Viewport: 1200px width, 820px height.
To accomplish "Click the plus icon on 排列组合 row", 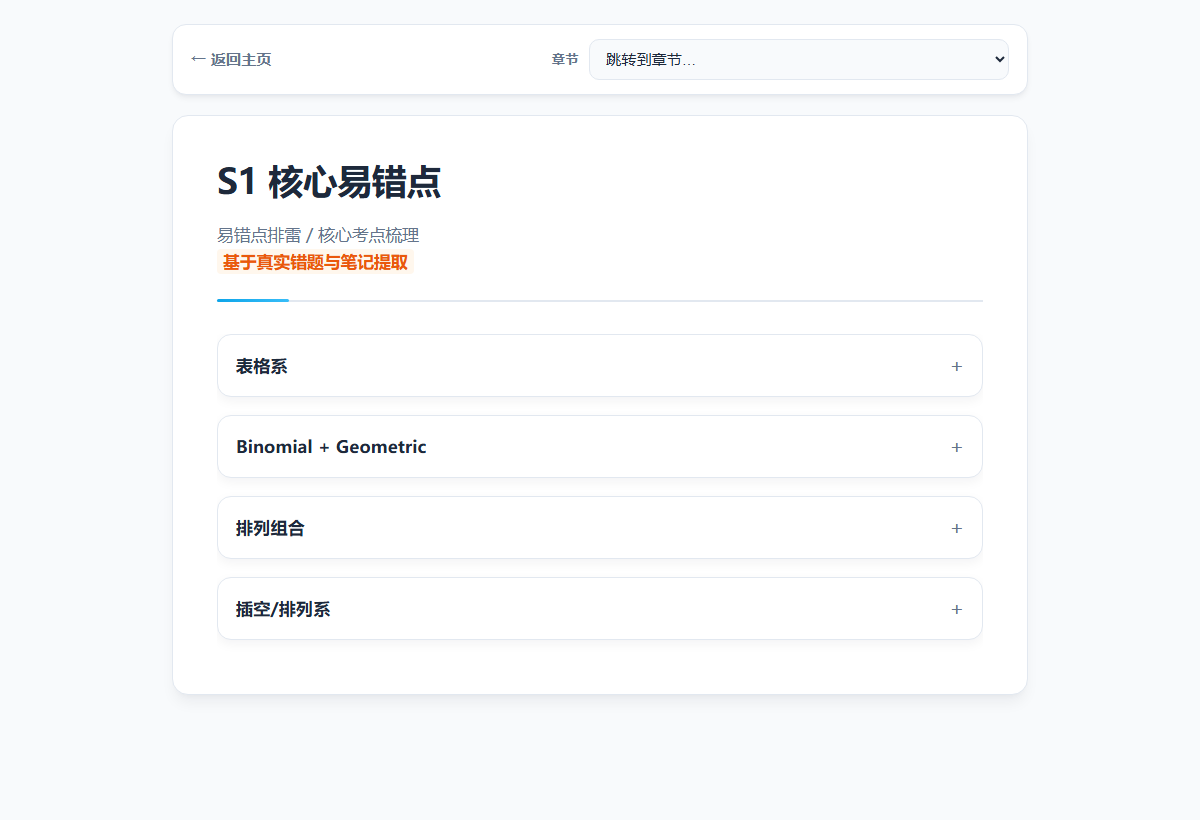I will coord(957,528).
